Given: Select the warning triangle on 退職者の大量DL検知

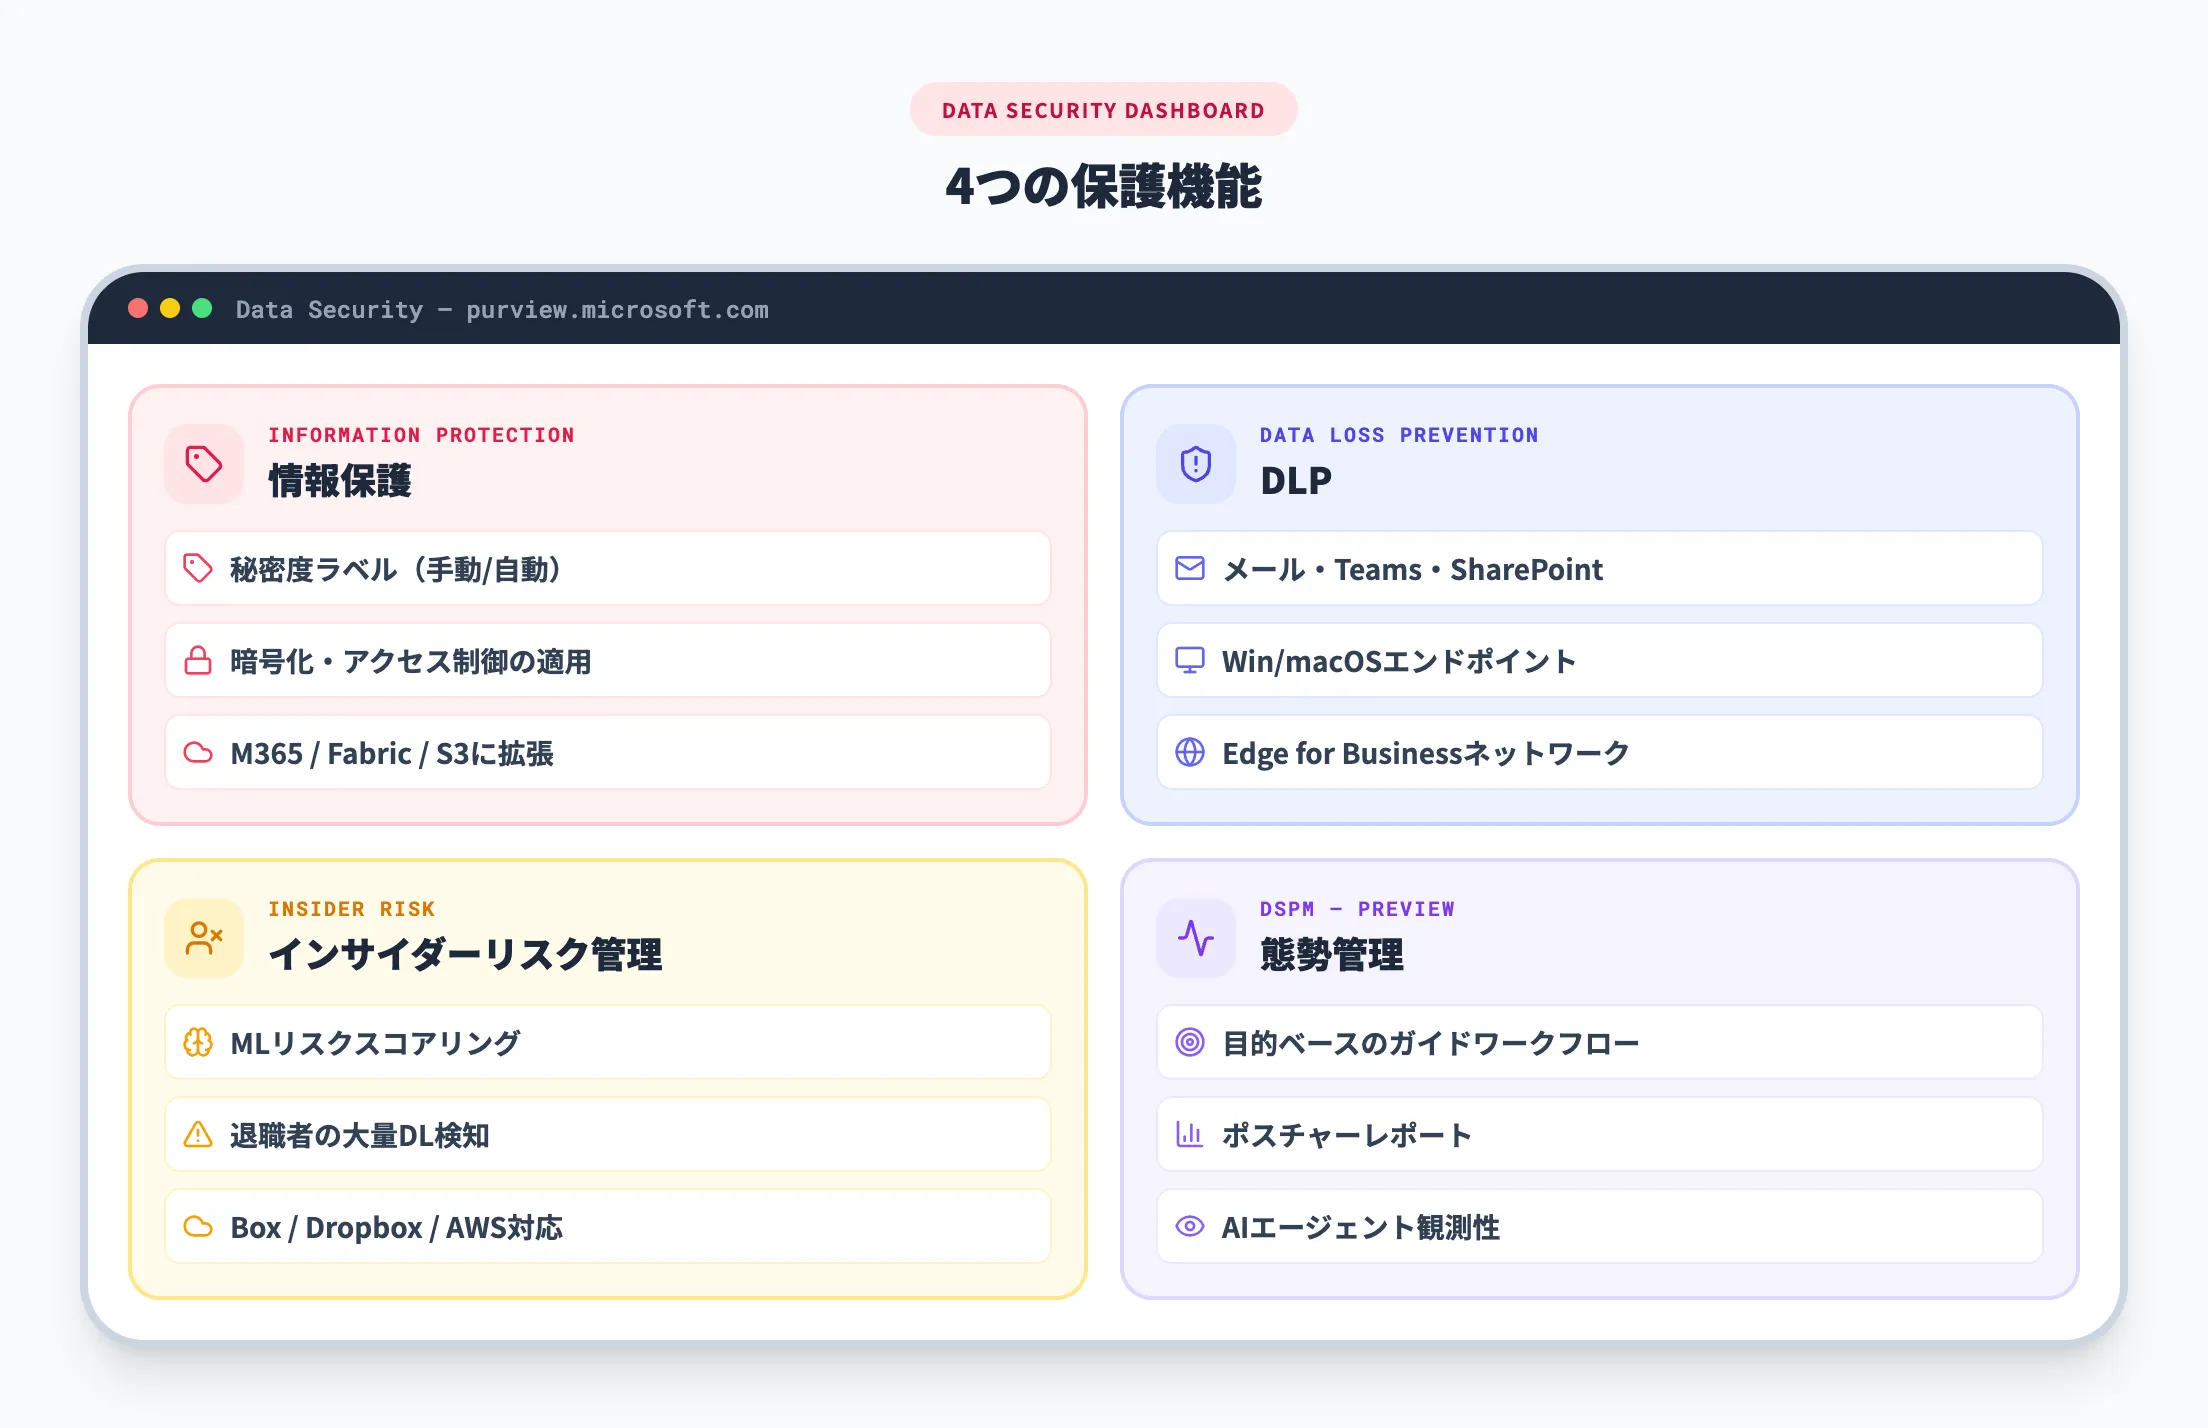Looking at the screenshot, I should (197, 1135).
